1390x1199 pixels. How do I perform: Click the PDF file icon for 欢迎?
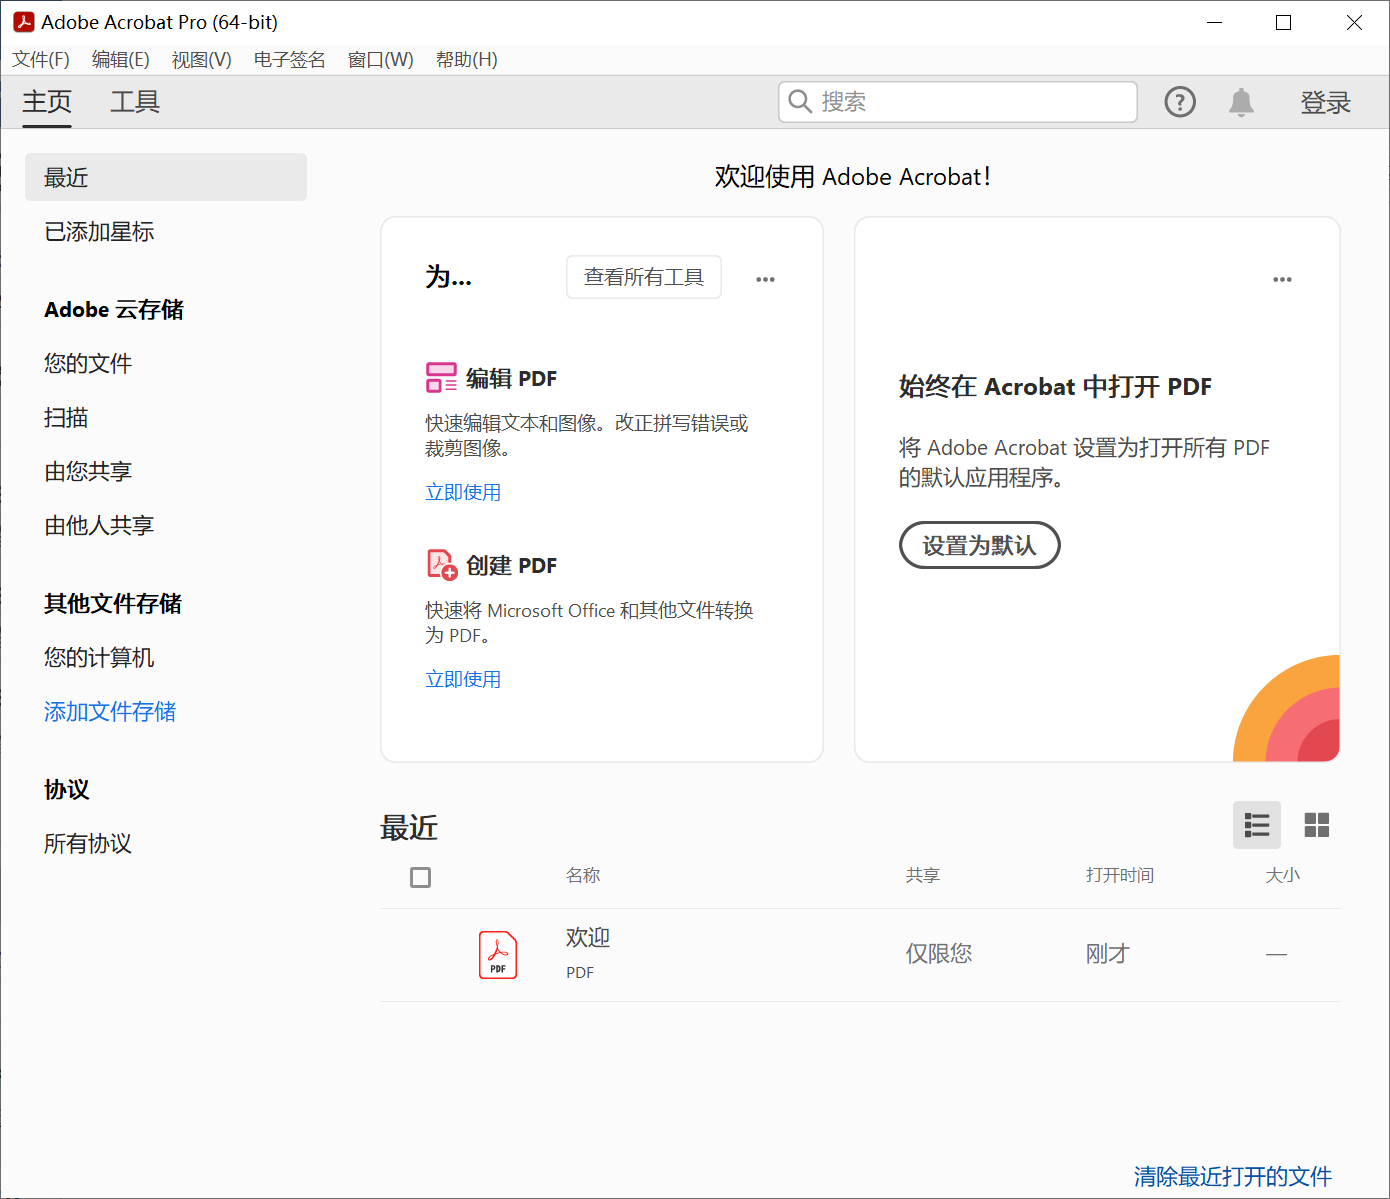pyautogui.click(x=498, y=955)
